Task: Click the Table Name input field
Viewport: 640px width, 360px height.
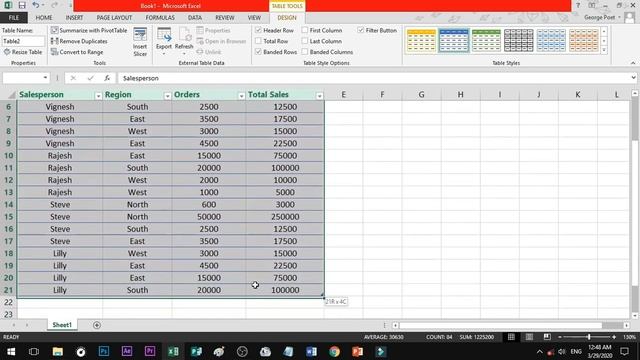Action: tap(23, 41)
